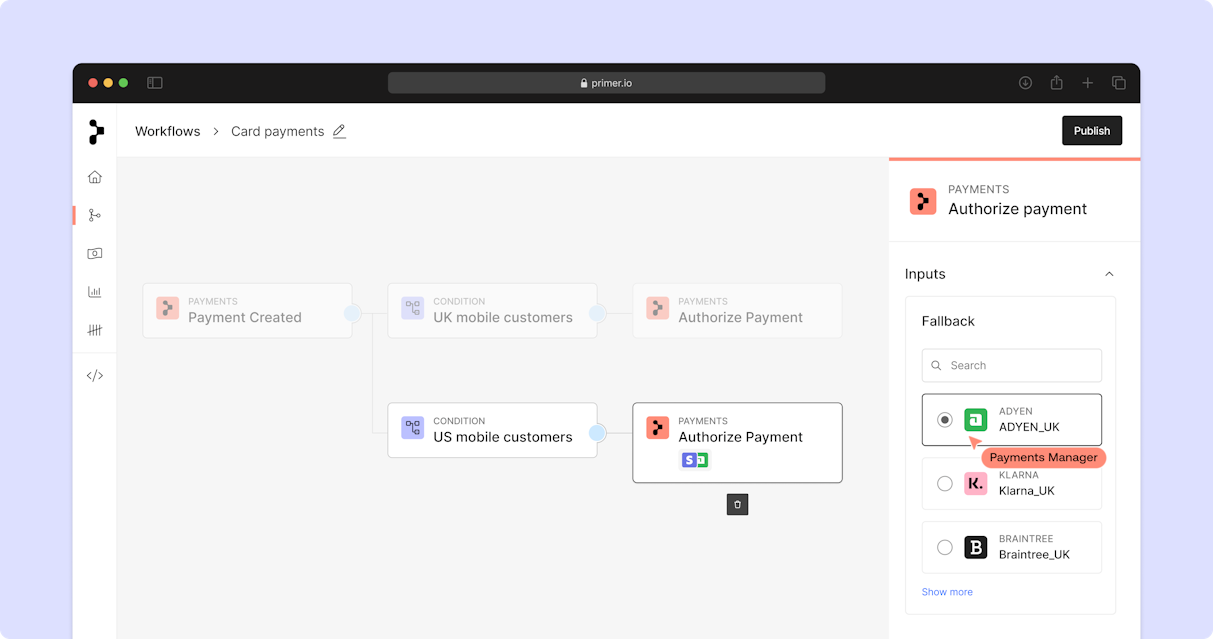Open a new tab with the plus icon
Image resolution: width=1213 pixels, height=639 pixels.
pos(1088,83)
